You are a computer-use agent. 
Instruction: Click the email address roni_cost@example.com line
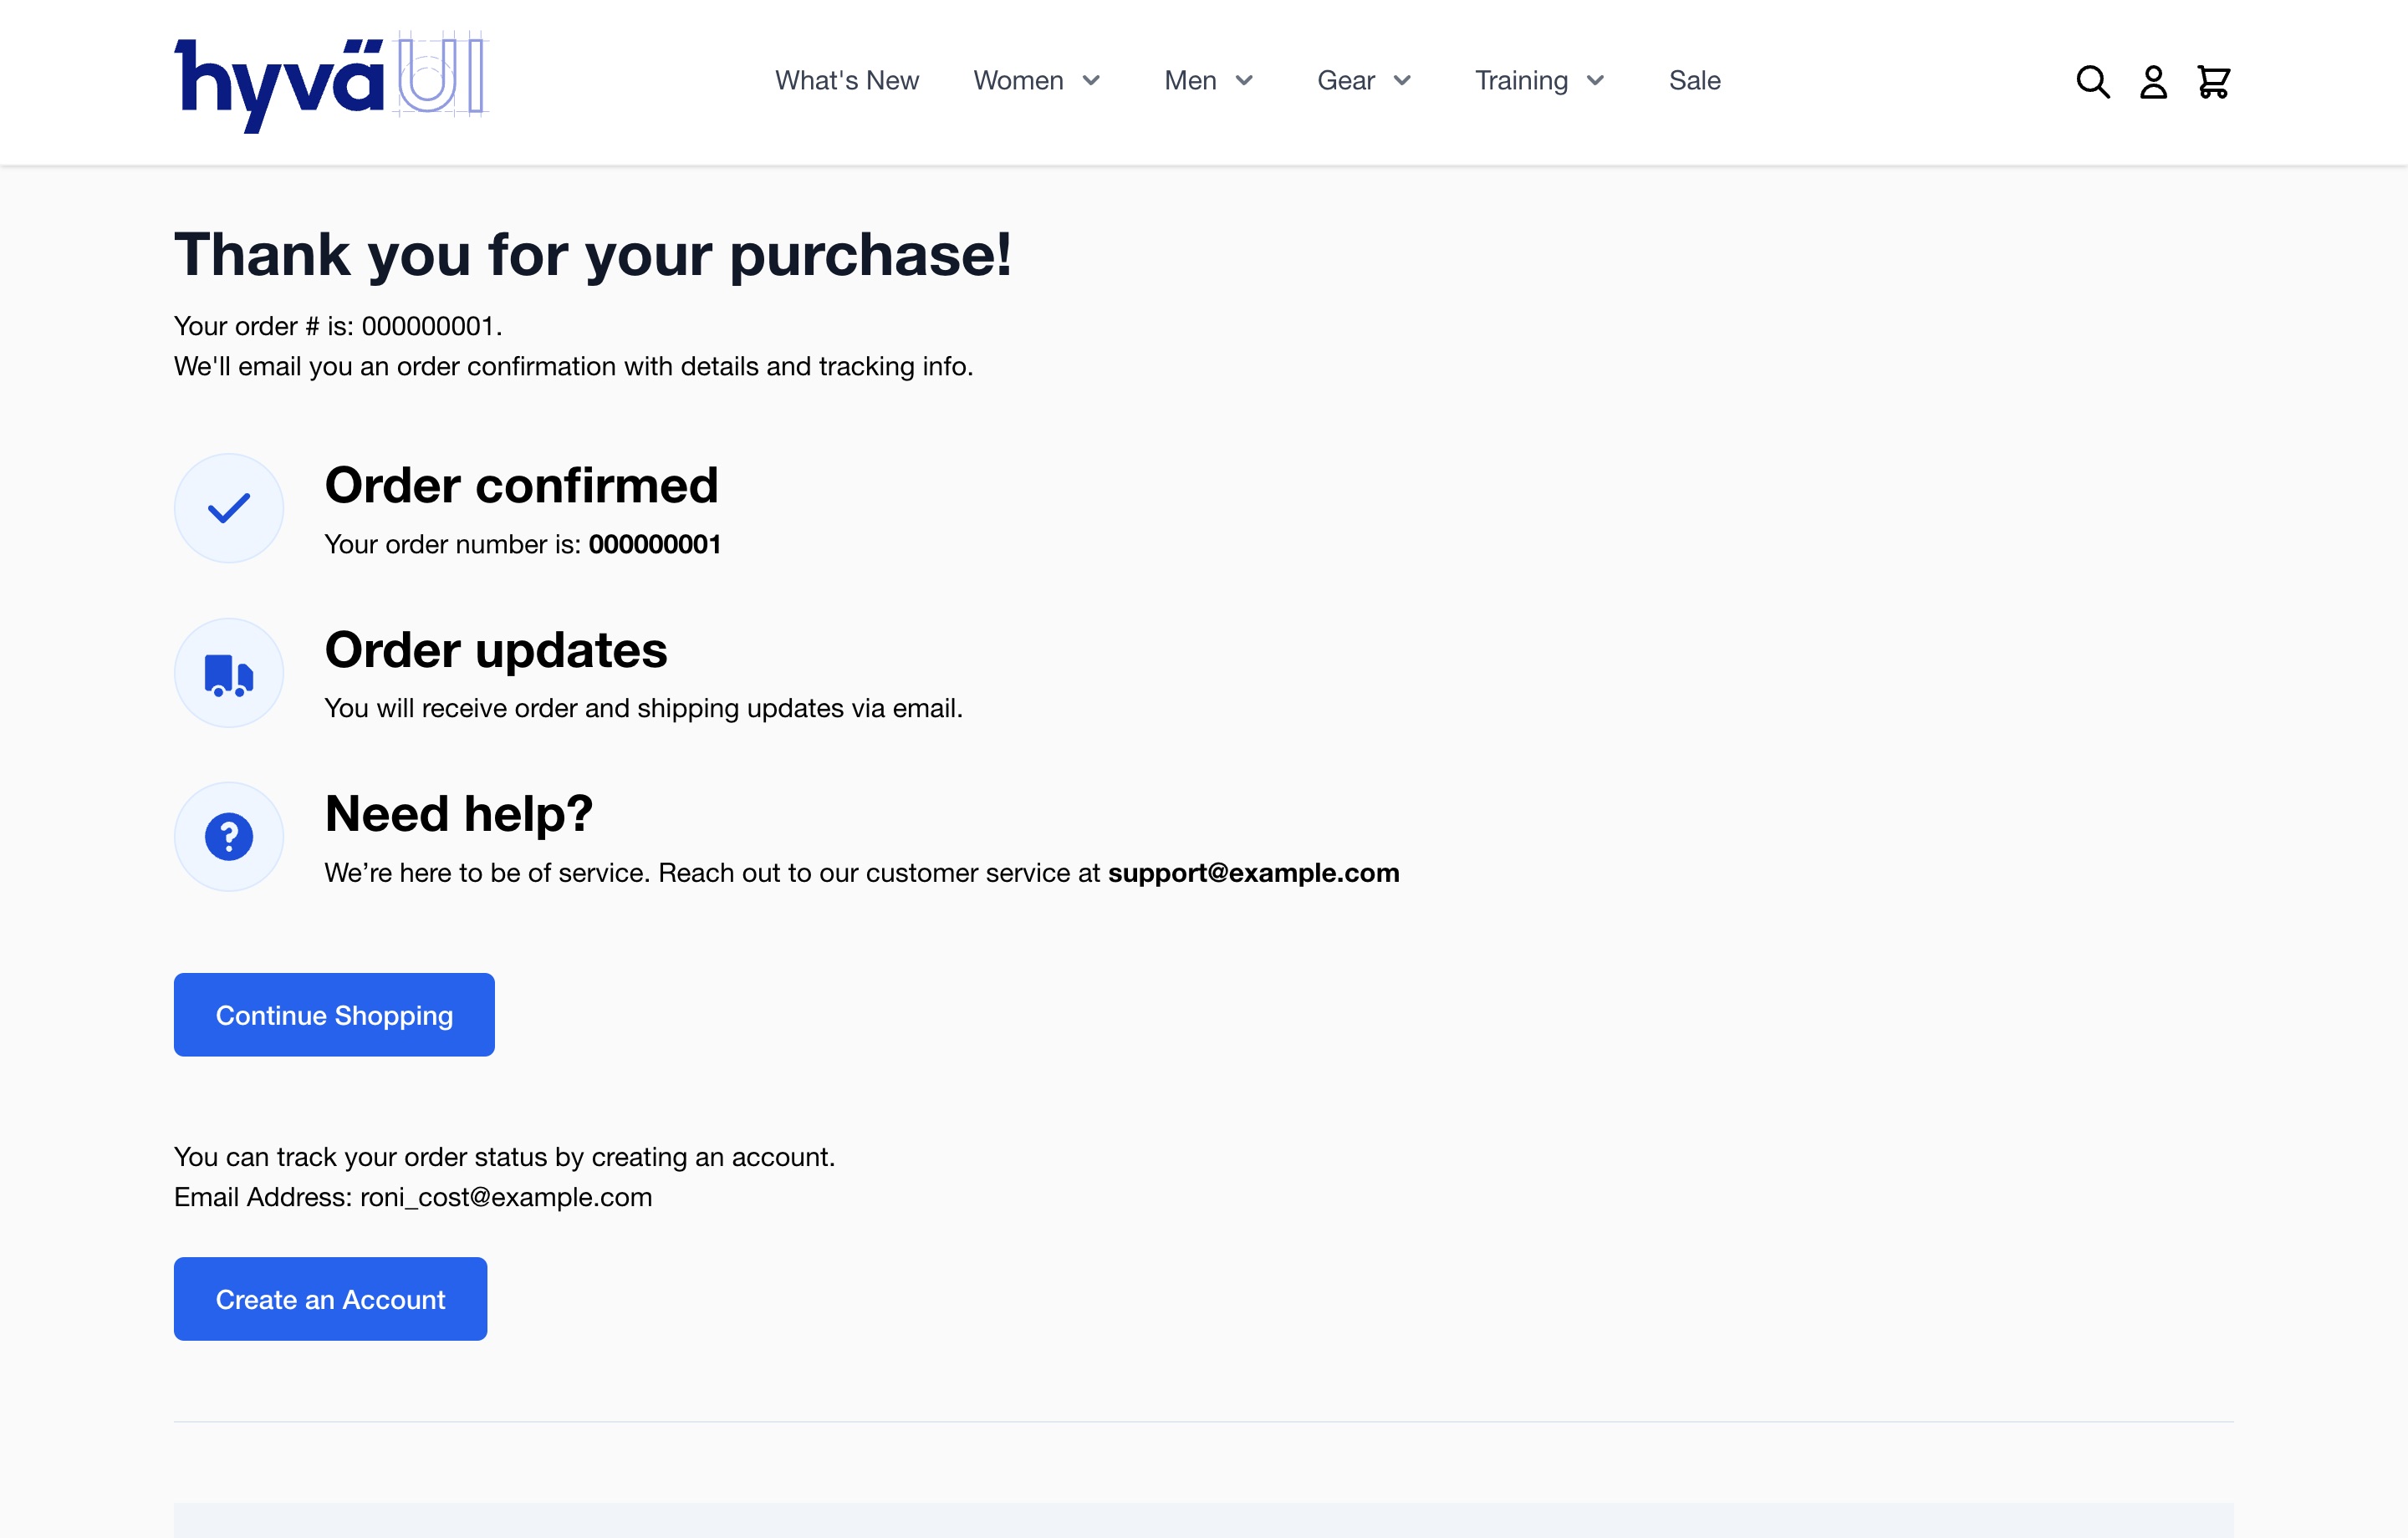[413, 1197]
